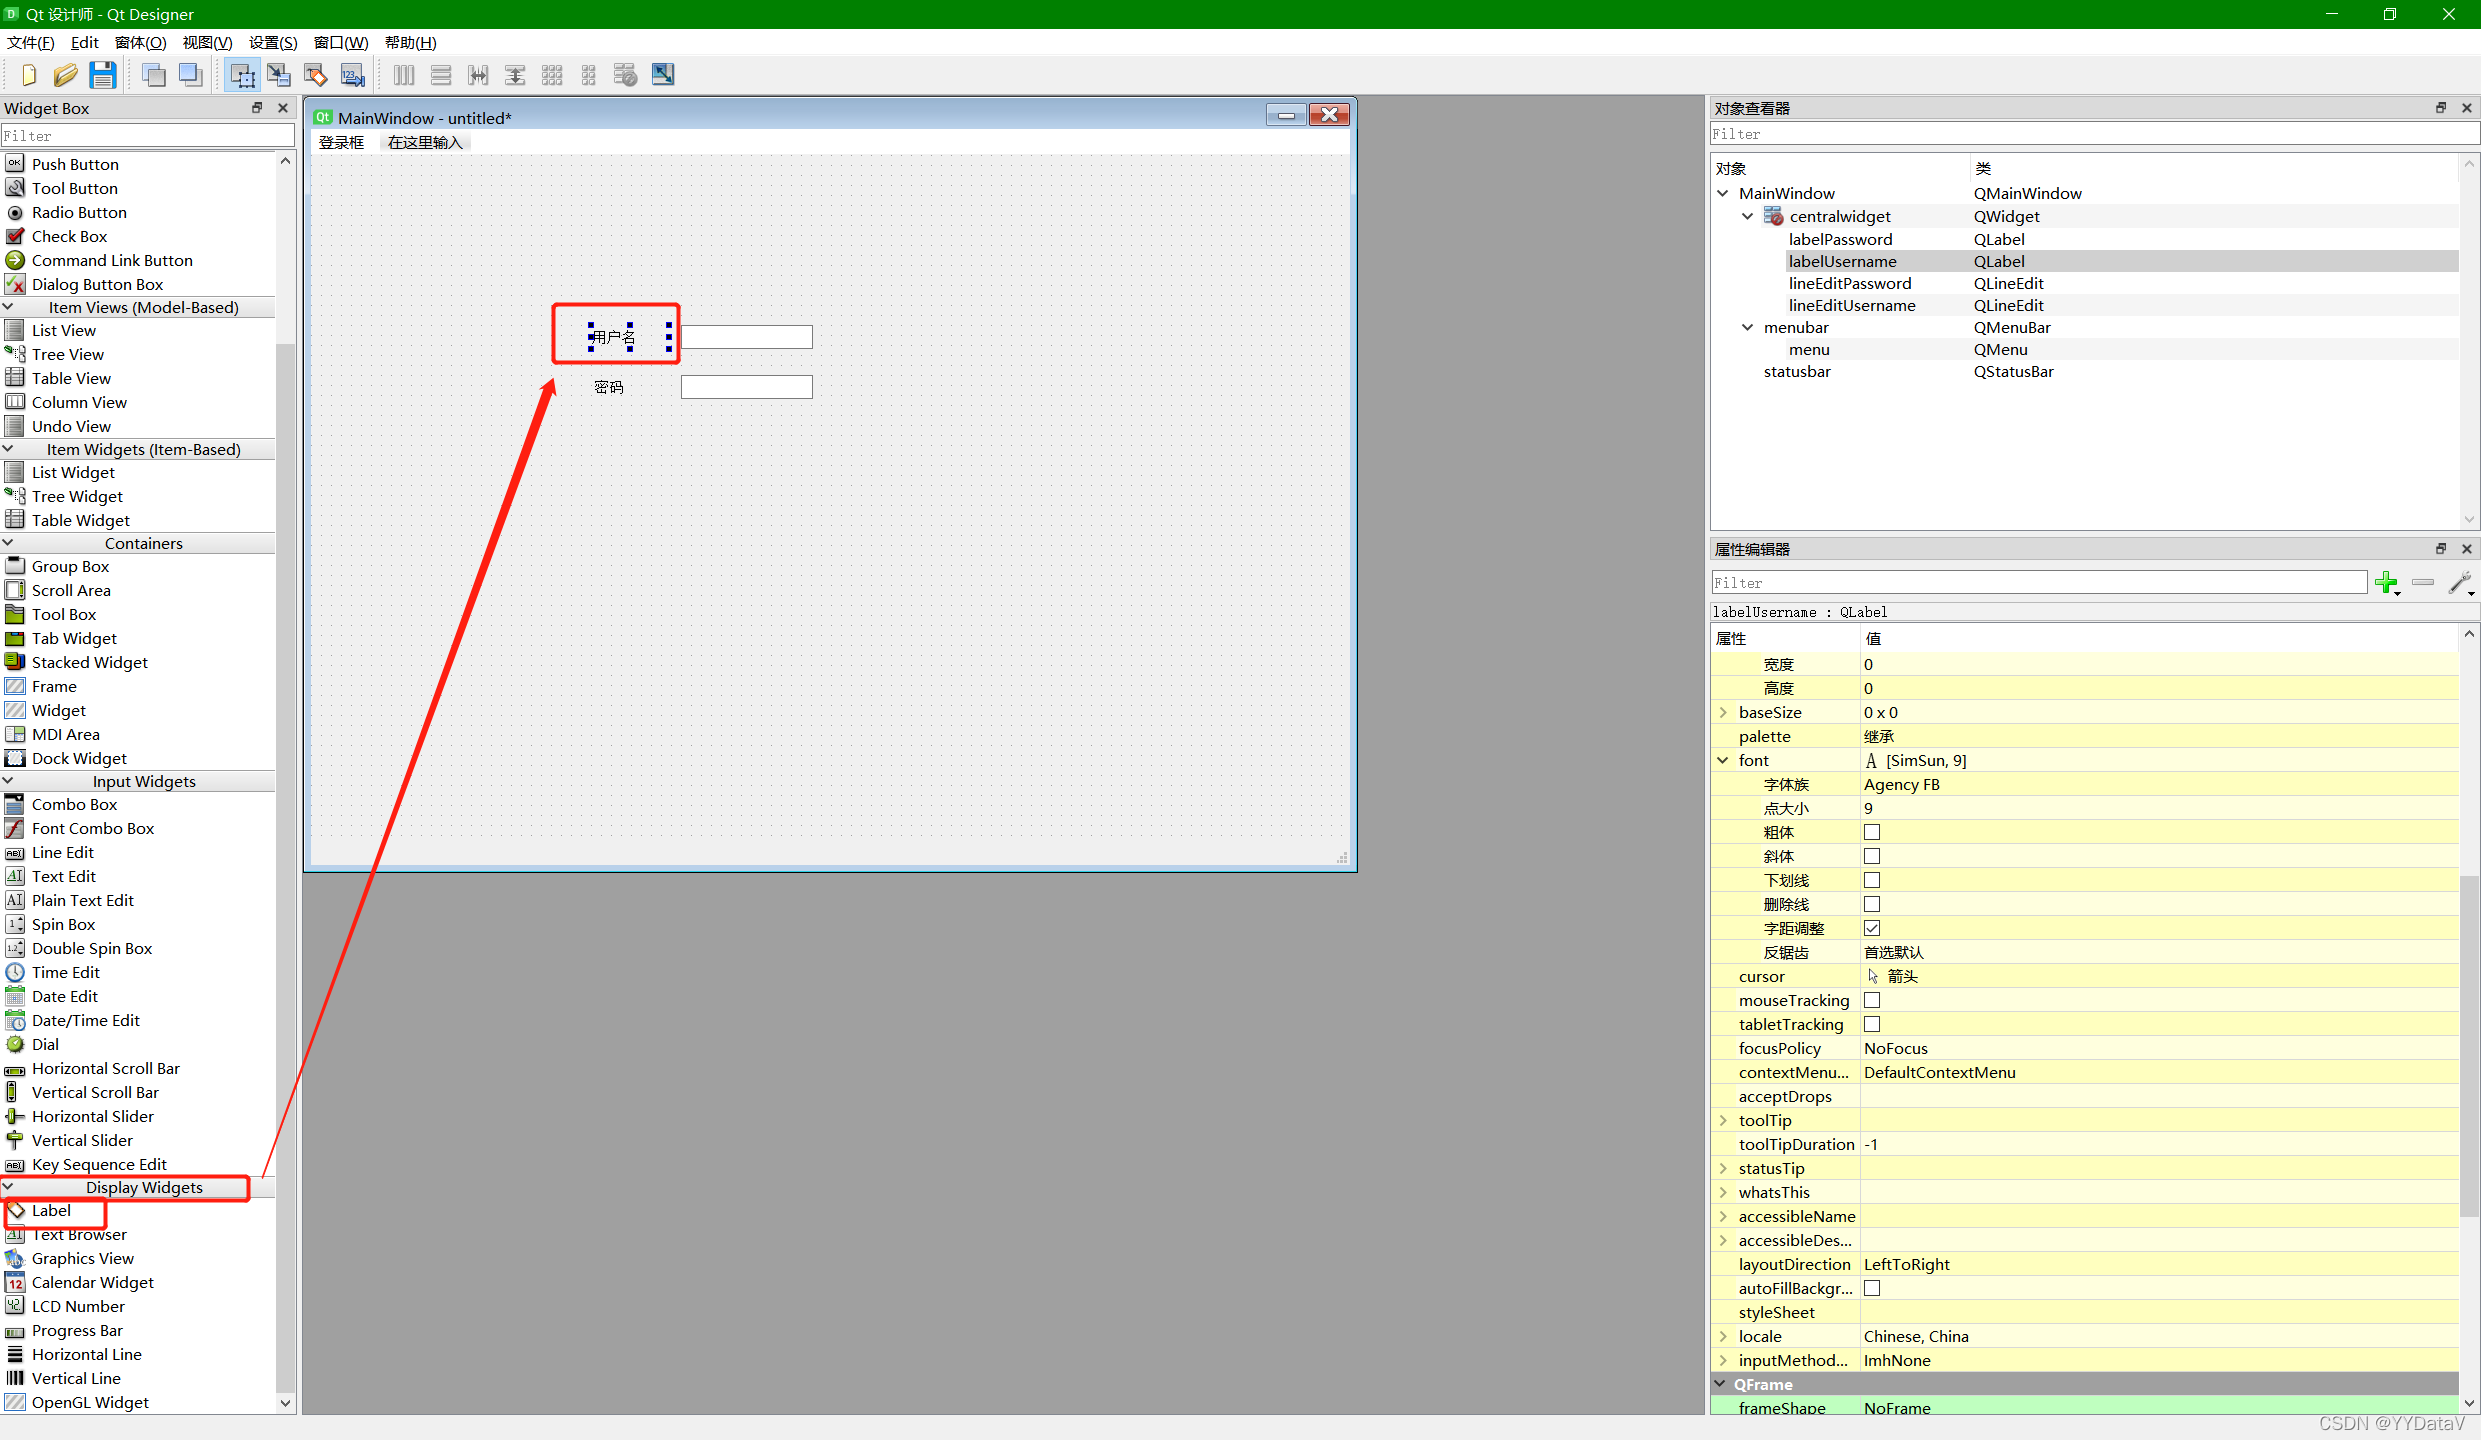
Task: Switch to Edit Signals/Slots mode icon
Action: tap(279, 75)
